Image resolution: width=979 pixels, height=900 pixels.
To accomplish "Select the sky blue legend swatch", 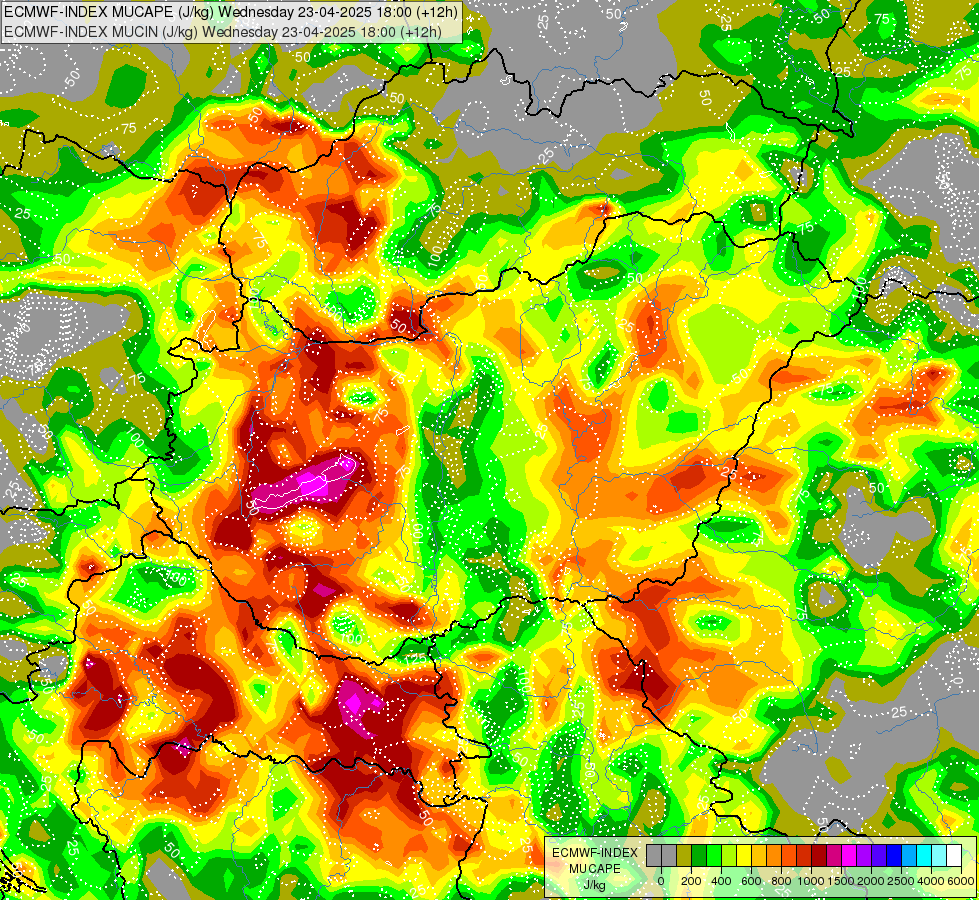I will click(910, 856).
